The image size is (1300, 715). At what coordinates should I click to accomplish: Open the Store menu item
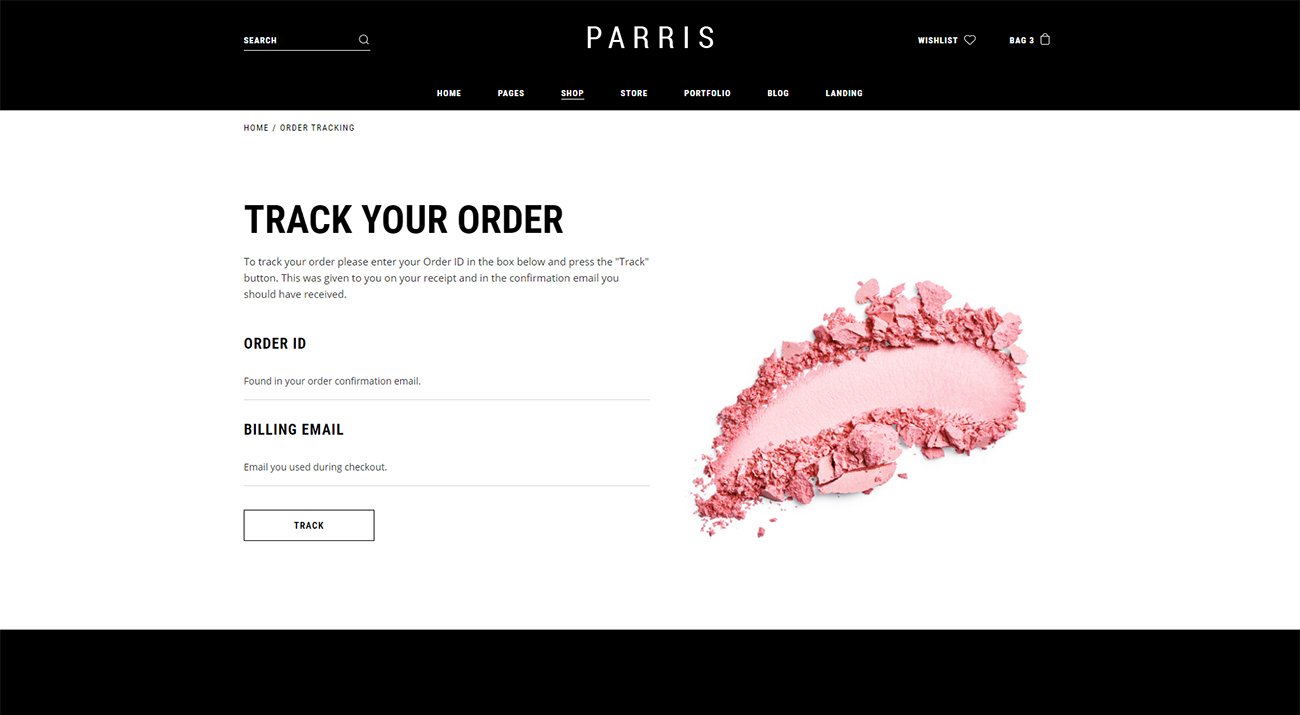(634, 93)
